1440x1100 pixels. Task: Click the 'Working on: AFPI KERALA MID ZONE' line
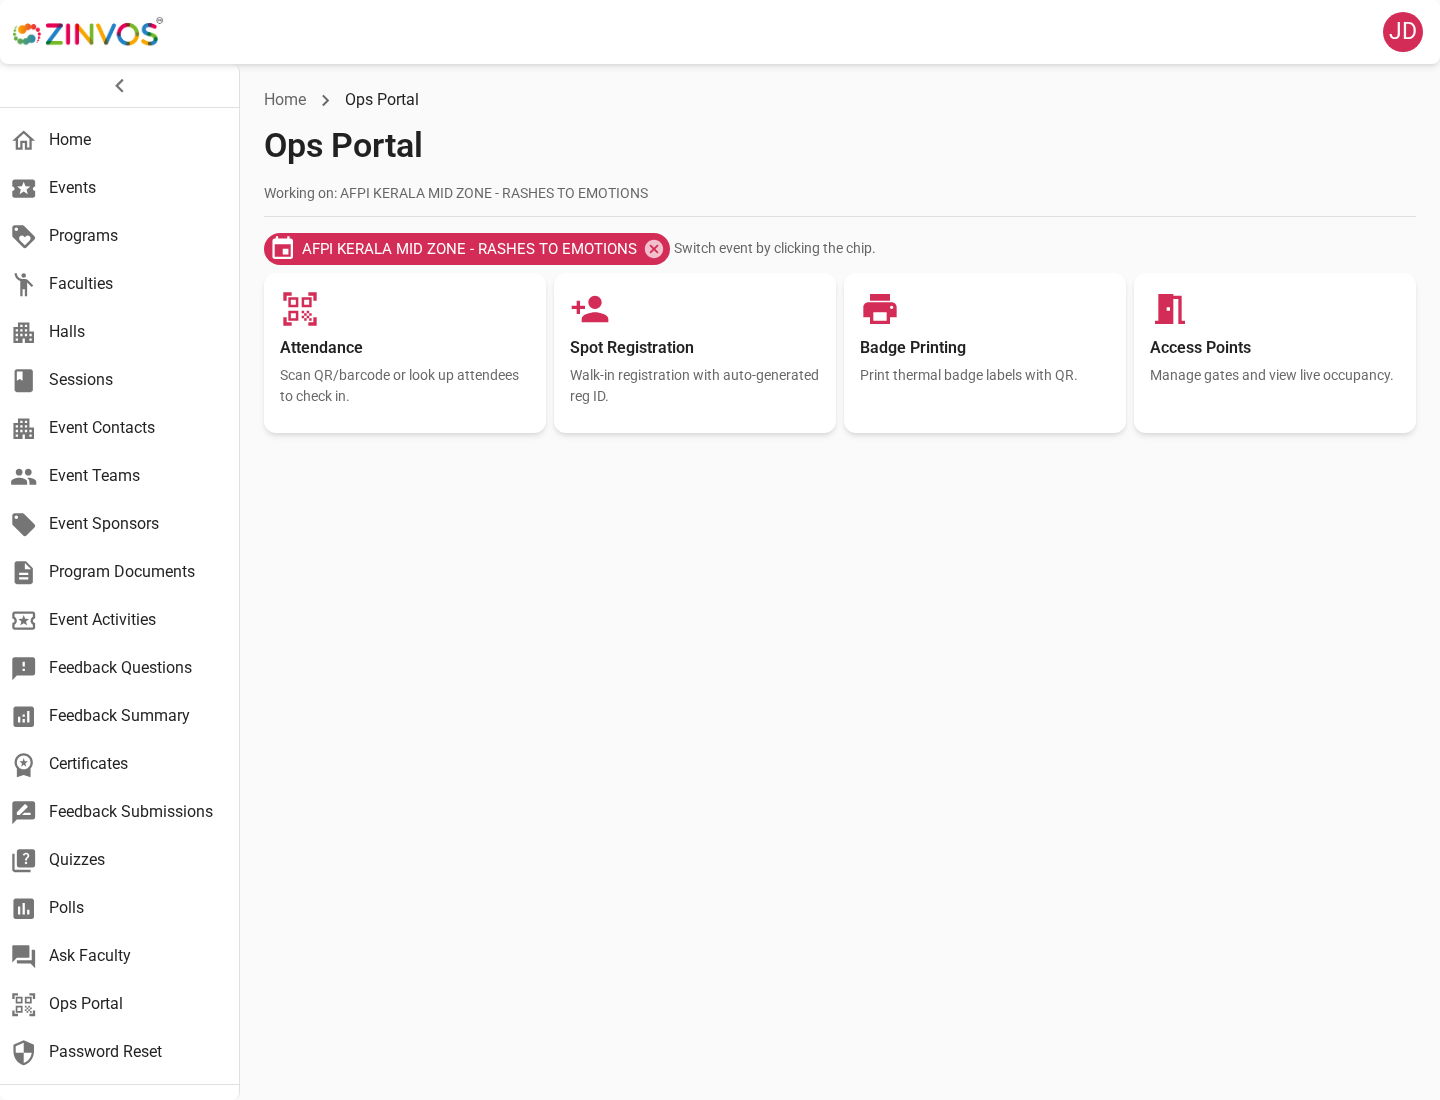456,193
